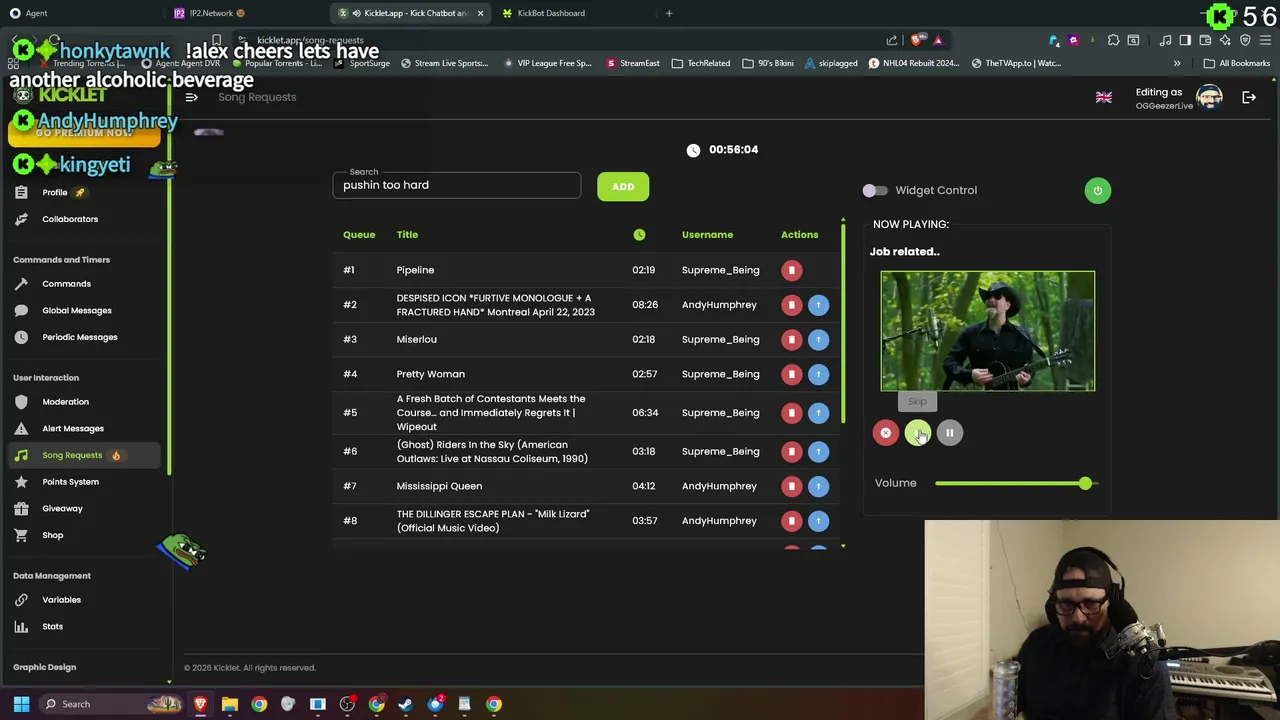Move Milk Lizard up the queue
Image resolution: width=1280 pixels, height=720 pixels.
pyautogui.click(x=818, y=521)
